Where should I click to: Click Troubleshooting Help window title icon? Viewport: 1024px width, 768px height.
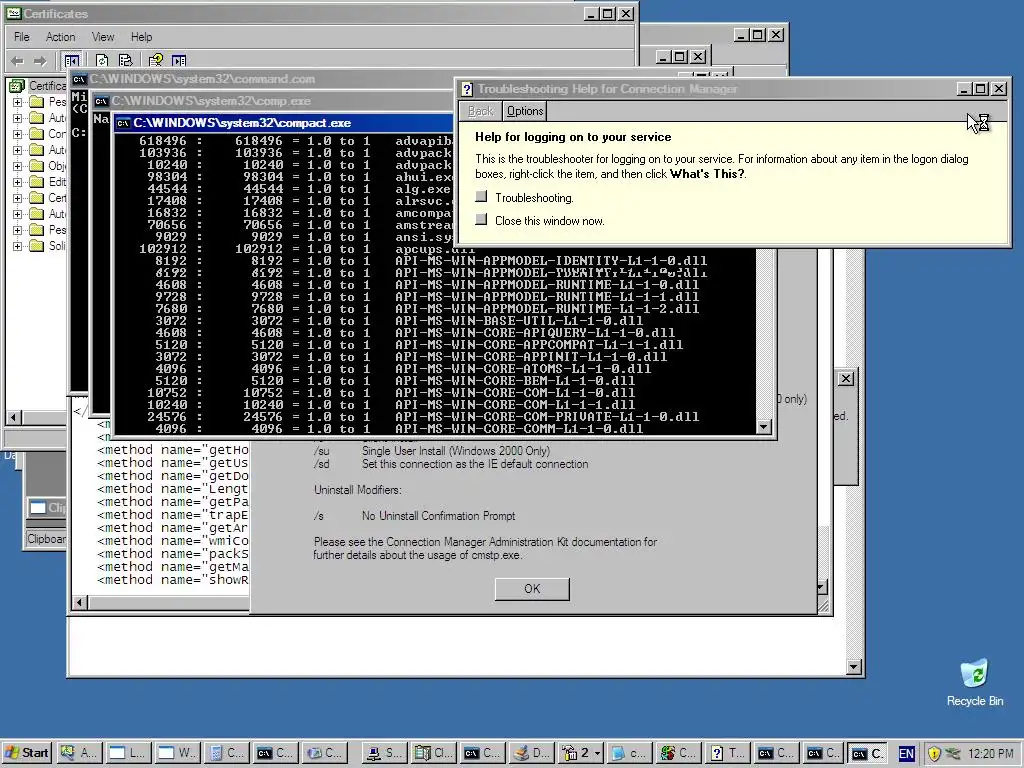point(467,89)
